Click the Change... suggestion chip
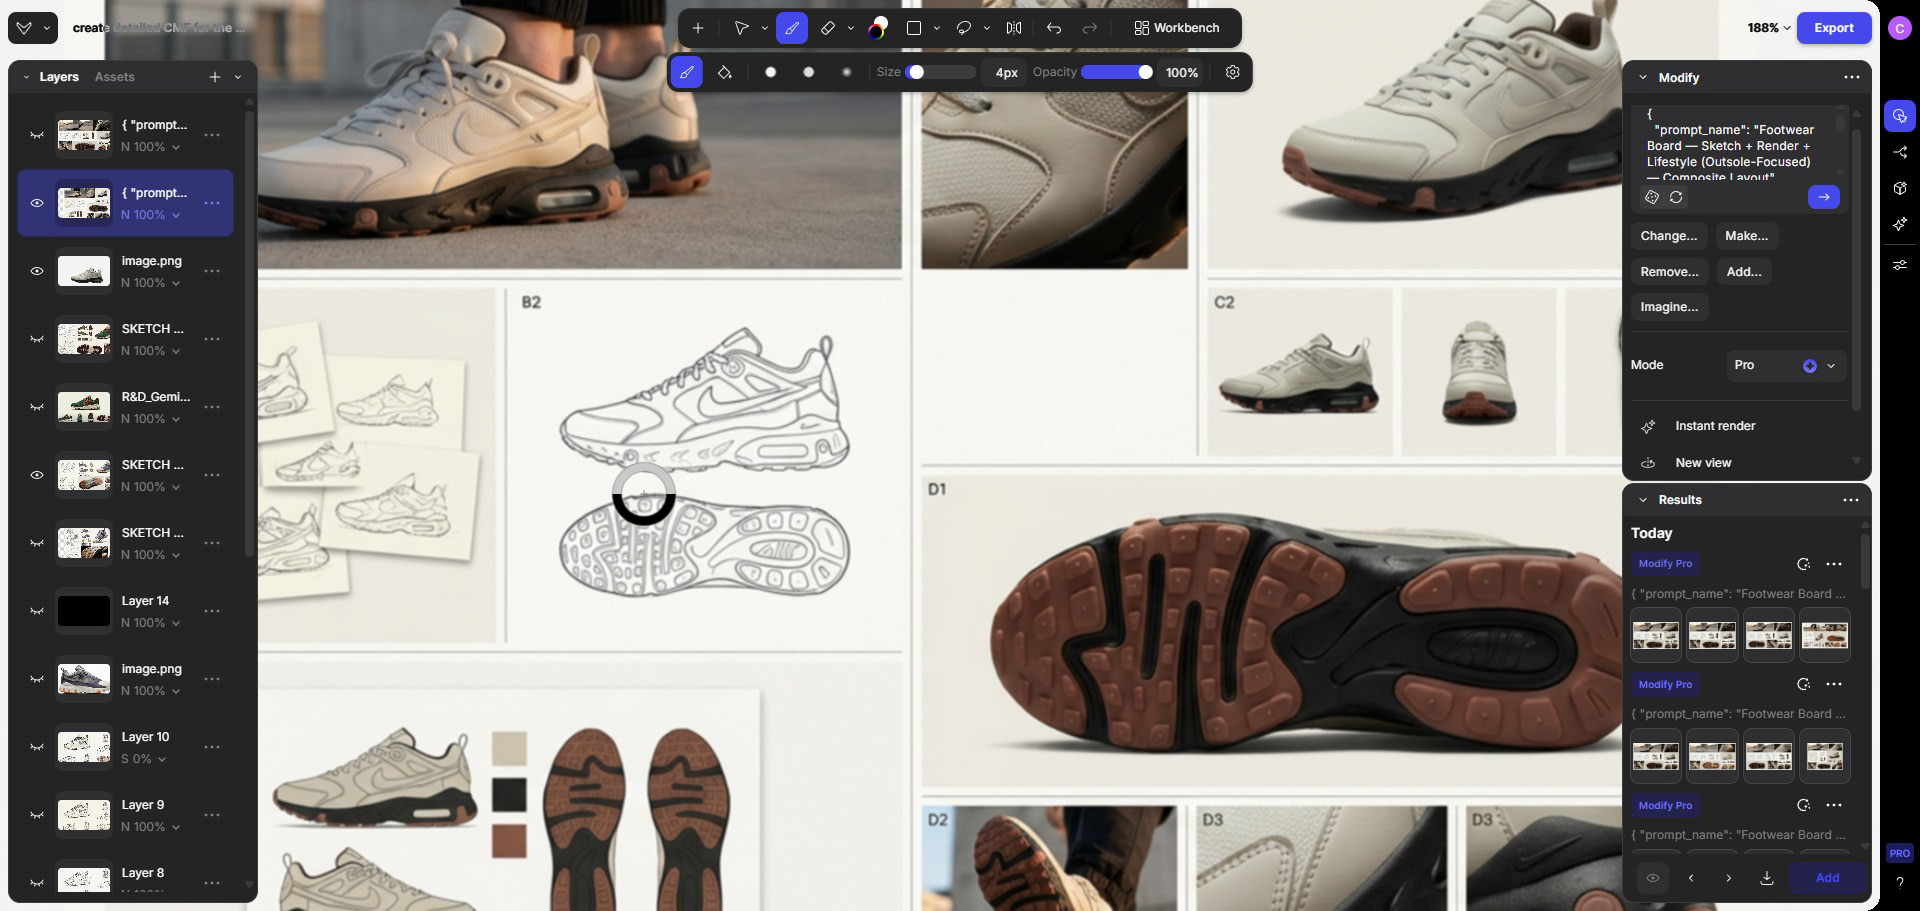 1669,236
